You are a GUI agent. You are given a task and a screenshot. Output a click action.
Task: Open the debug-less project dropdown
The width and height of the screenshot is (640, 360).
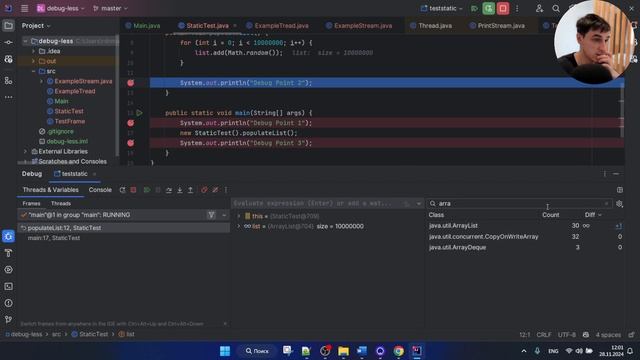[60, 8]
